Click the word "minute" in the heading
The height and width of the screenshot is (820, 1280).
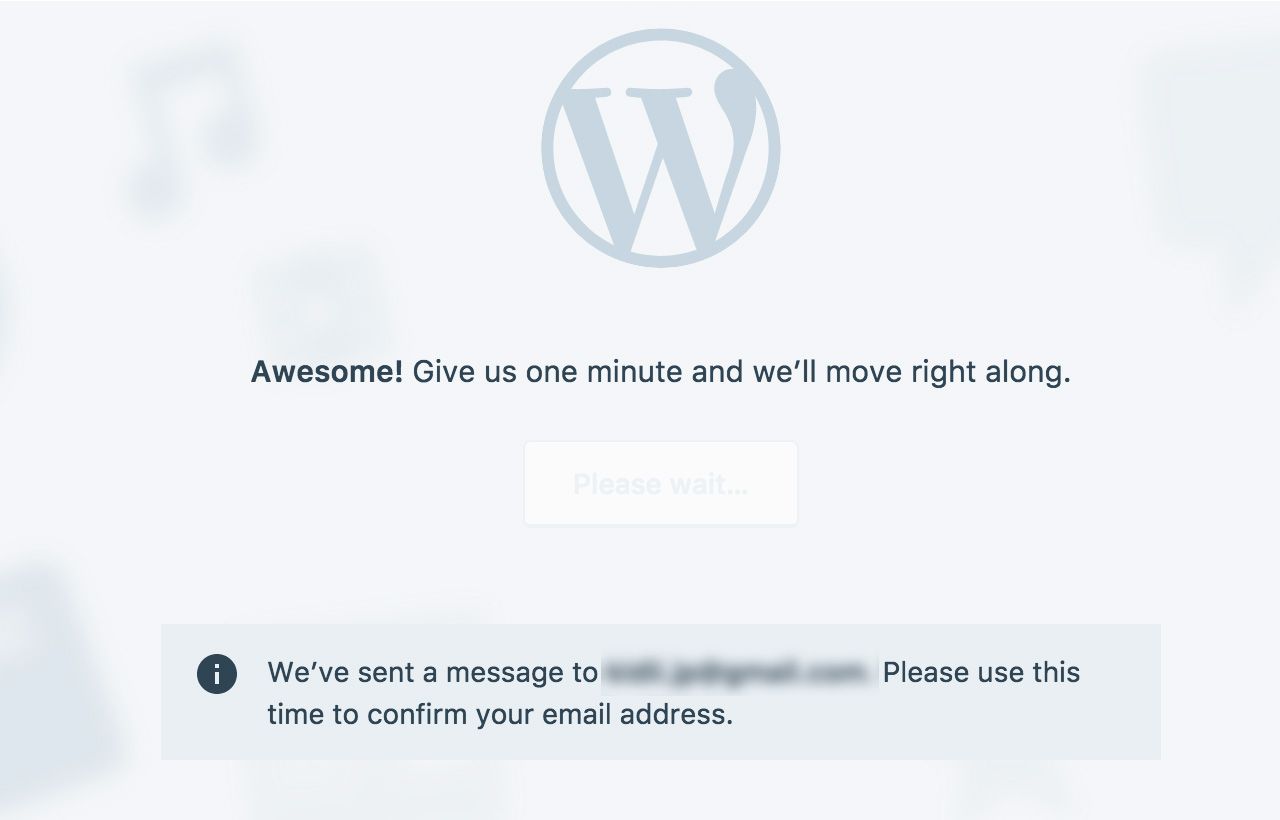(x=635, y=372)
